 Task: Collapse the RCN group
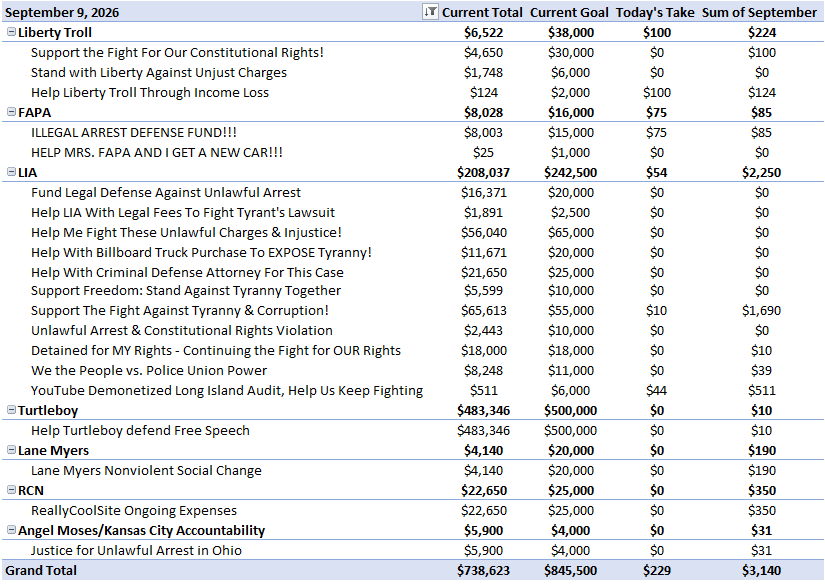click(x=11, y=490)
